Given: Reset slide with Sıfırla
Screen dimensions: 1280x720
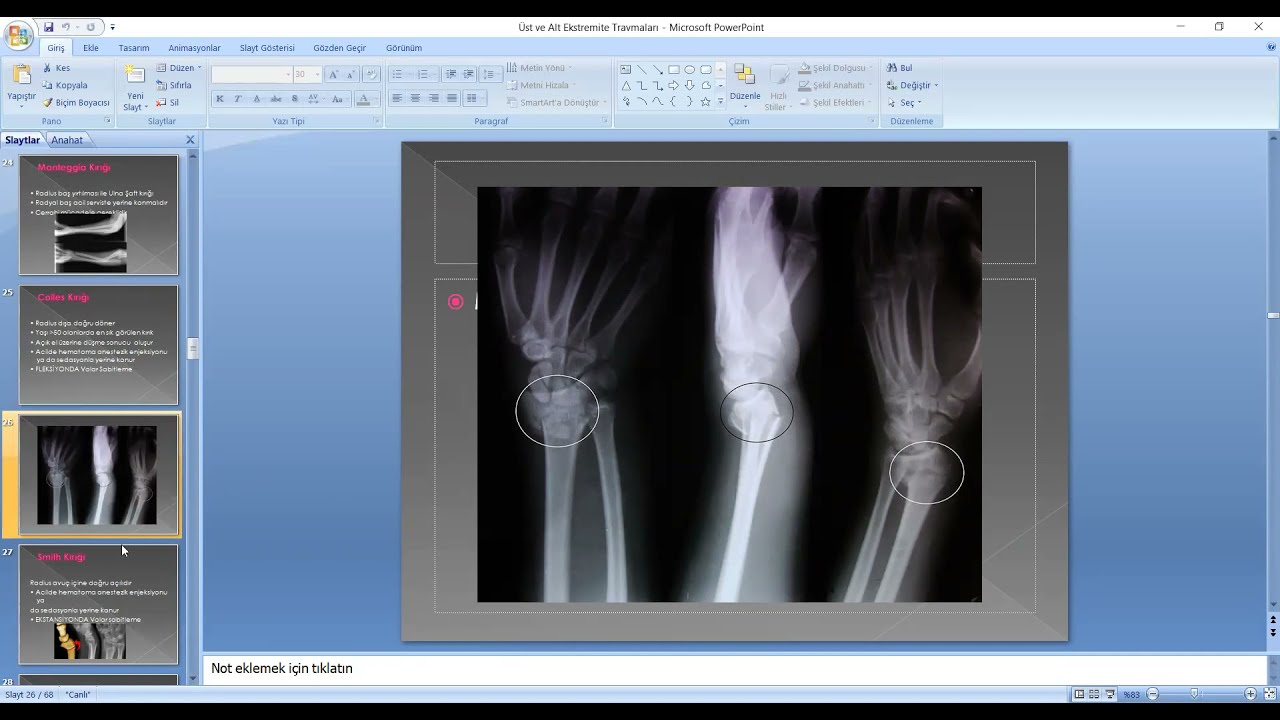Looking at the screenshot, I should point(174,85).
